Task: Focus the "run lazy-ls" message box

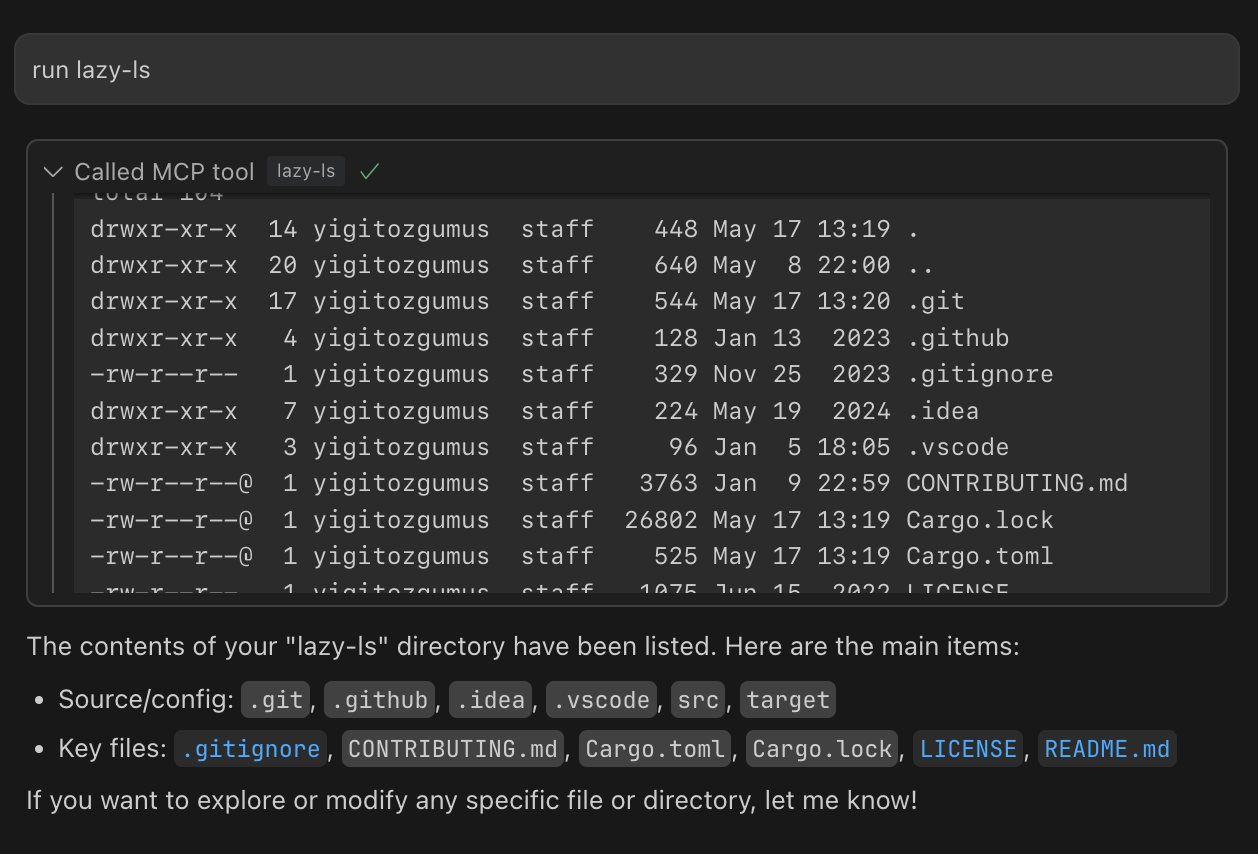Action: pyautogui.click(x=626, y=69)
